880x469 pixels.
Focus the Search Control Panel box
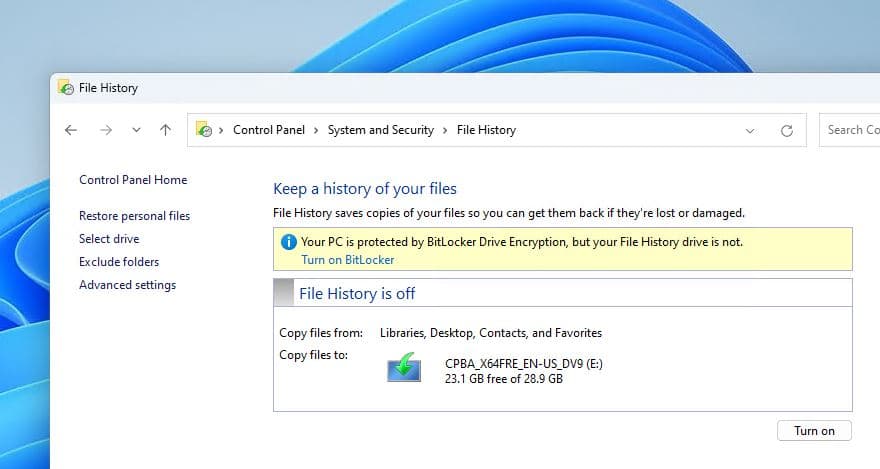coord(850,130)
